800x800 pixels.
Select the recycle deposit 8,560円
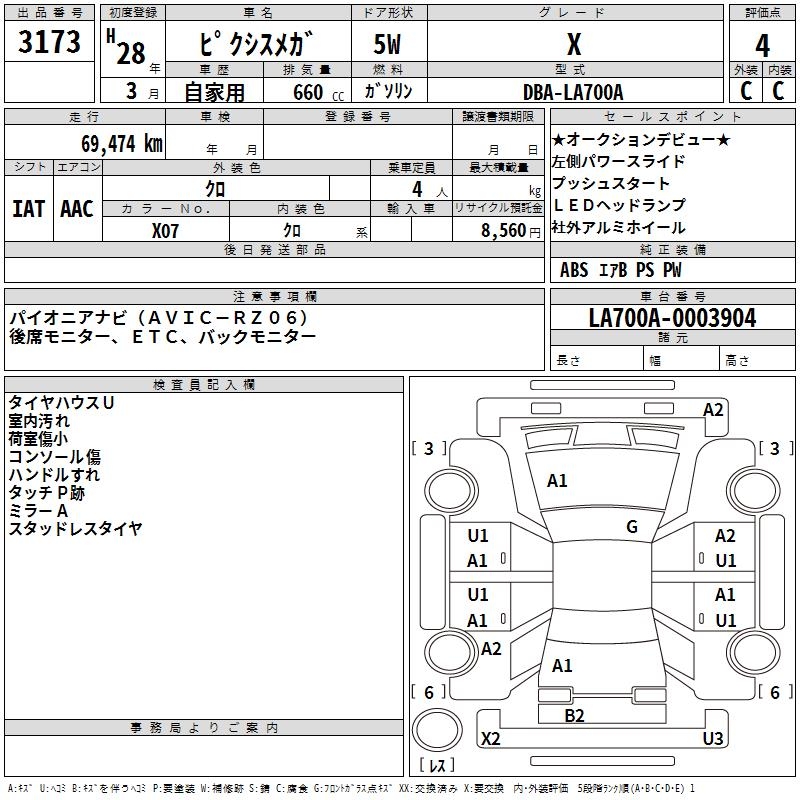pos(511,231)
